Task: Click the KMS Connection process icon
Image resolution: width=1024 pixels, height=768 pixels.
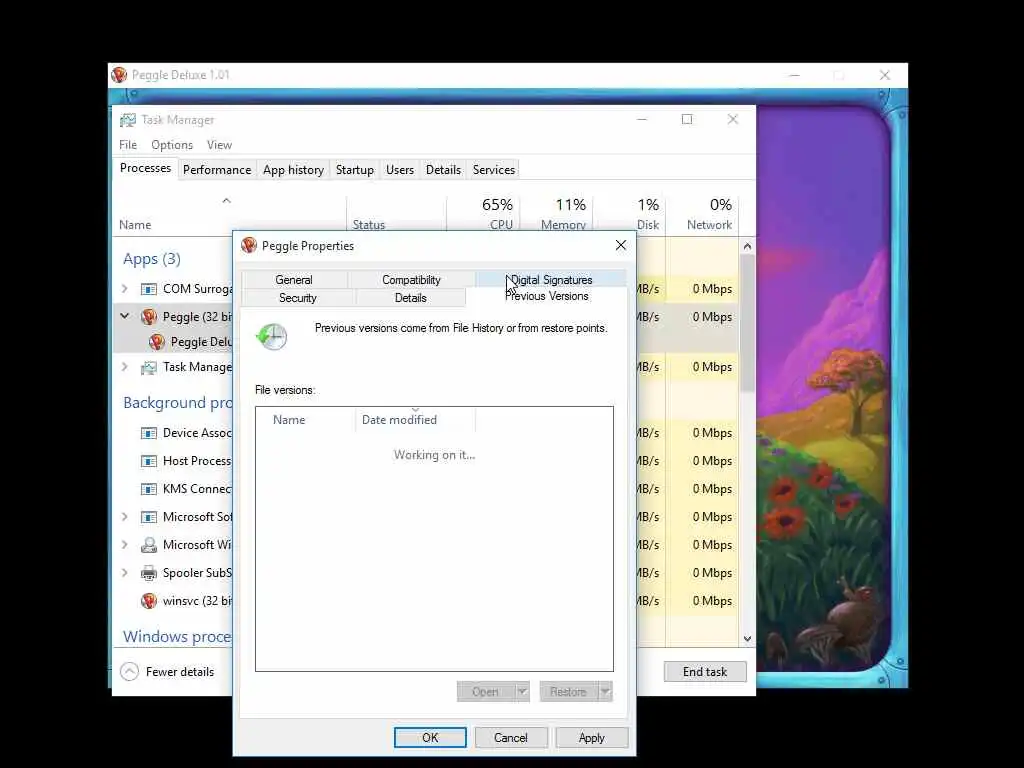Action: (149, 489)
